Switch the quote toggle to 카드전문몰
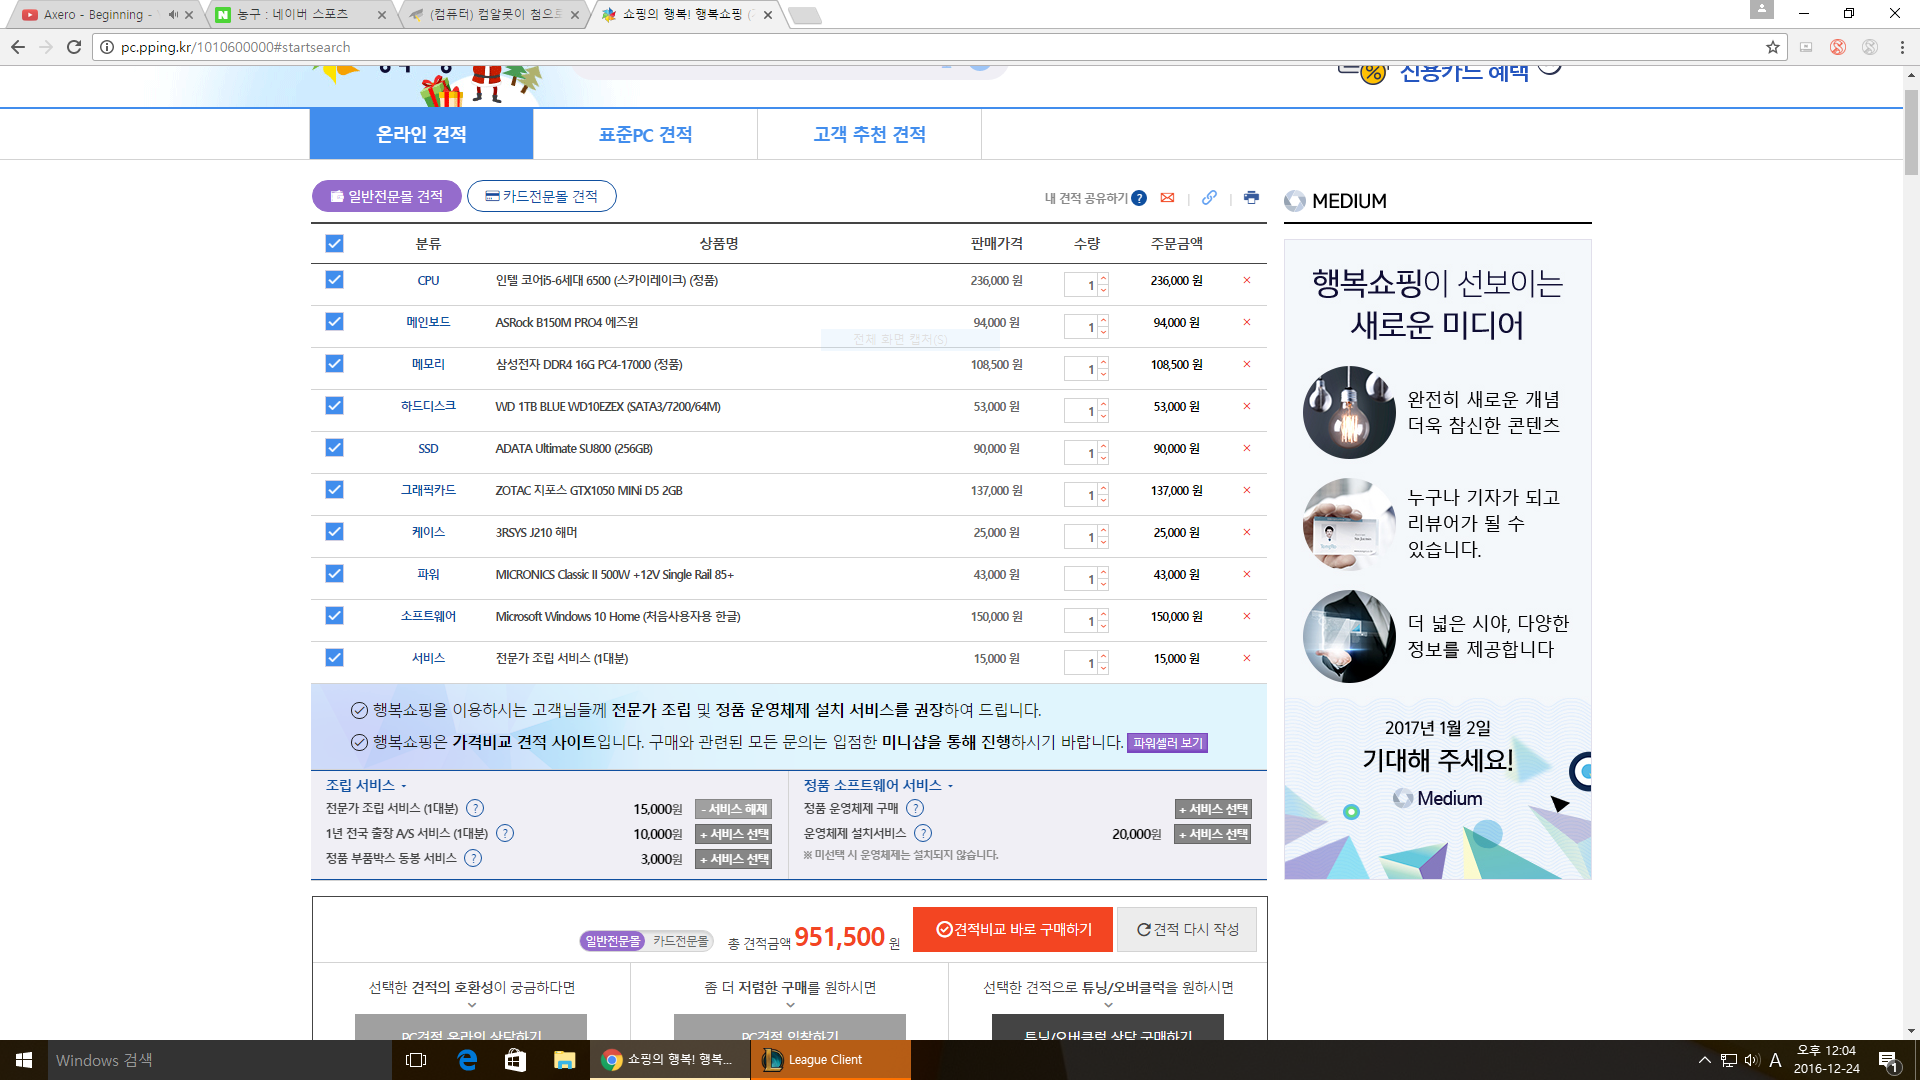This screenshot has width=1920, height=1080. (681, 941)
